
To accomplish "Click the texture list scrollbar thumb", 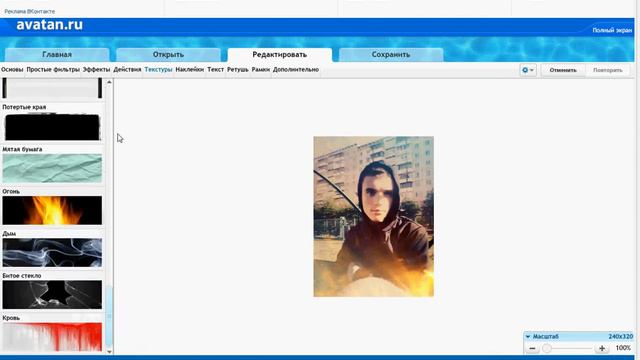I will [x=109, y=316].
